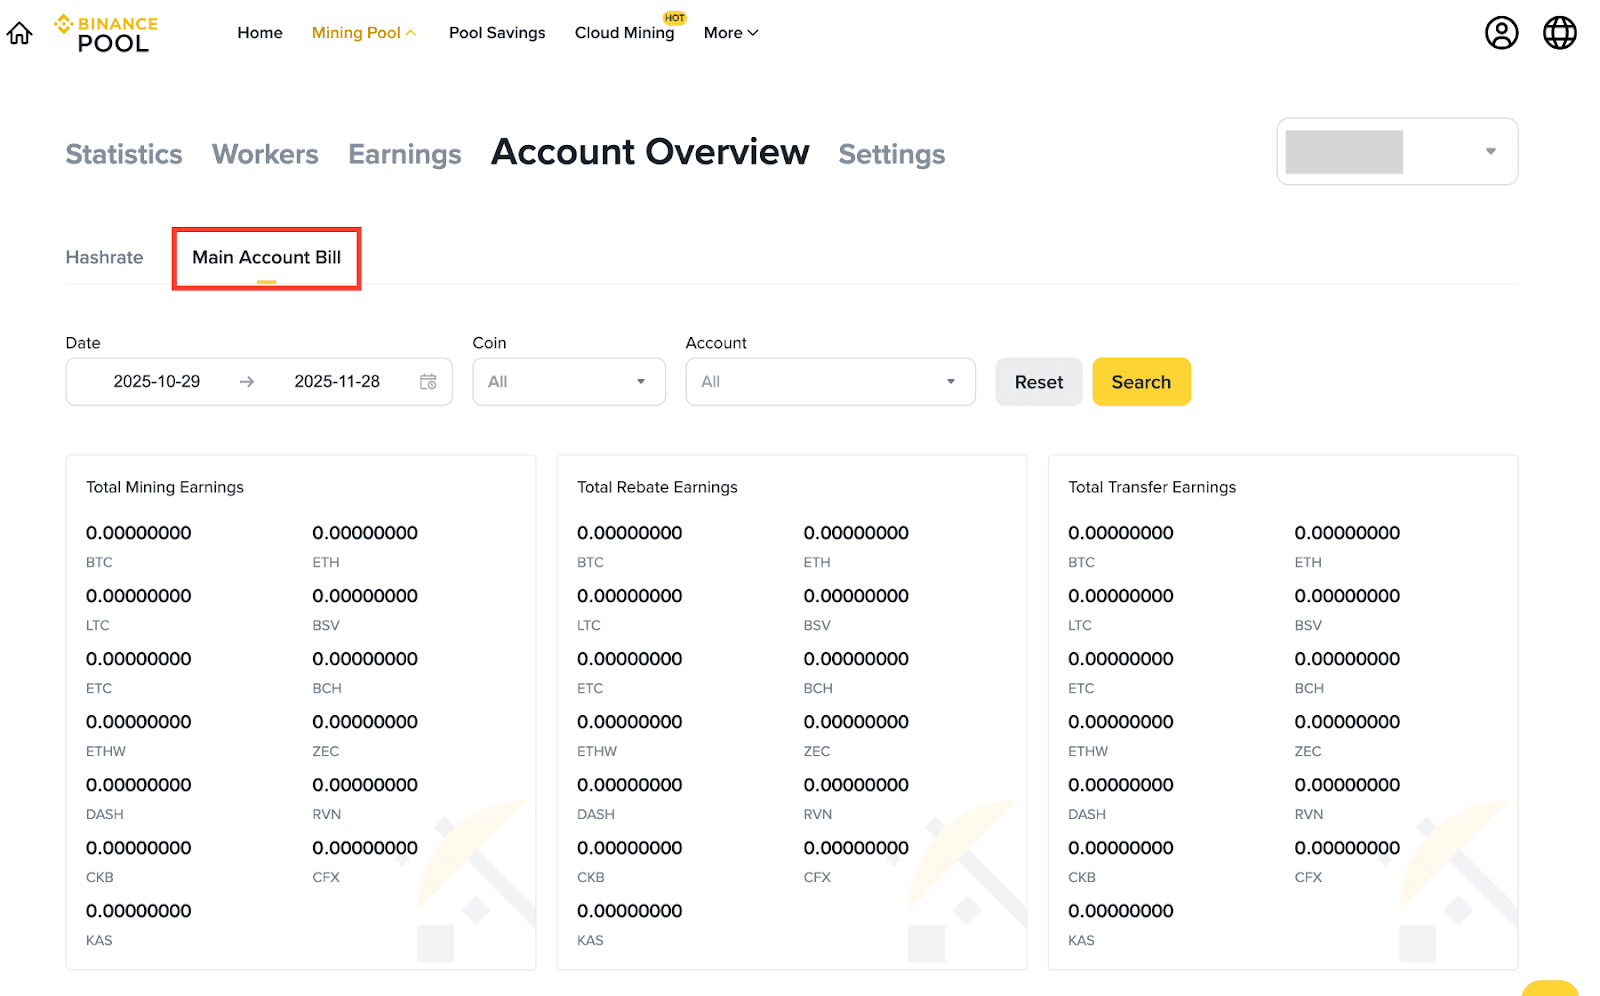Image resolution: width=1600 pixels, height=996 pixels.
Task: Click the CFX amount under Total Rebate Earnings
Action: 856,848
